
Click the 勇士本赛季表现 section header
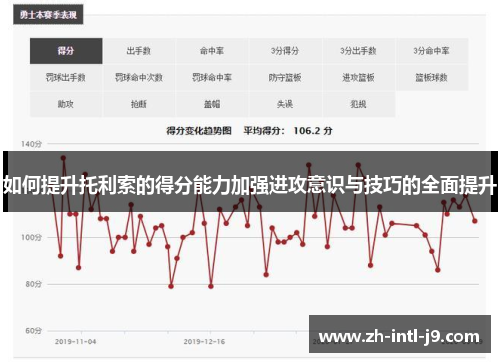tap(48, 15)
